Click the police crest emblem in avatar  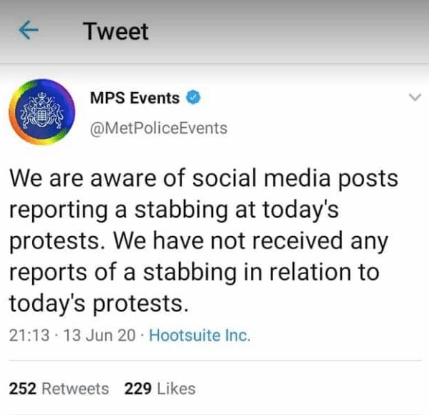tap(42, 112)
